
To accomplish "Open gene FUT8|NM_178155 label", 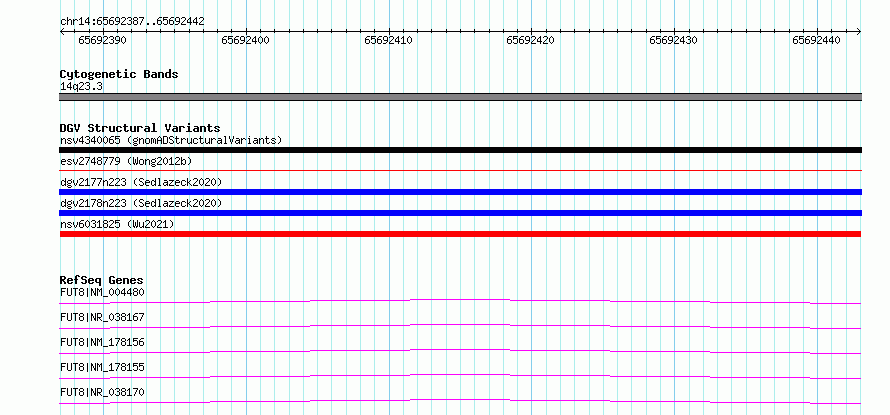I will coord(102,367).
